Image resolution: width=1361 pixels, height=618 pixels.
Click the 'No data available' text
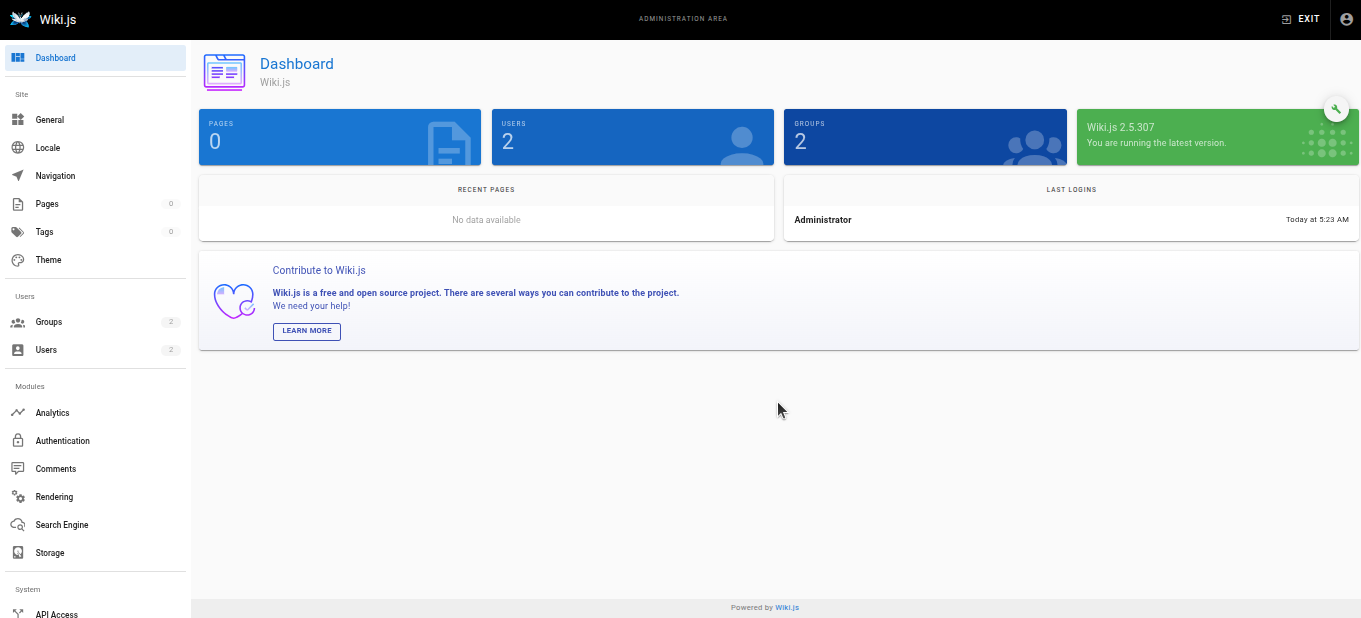click(486, 220)
